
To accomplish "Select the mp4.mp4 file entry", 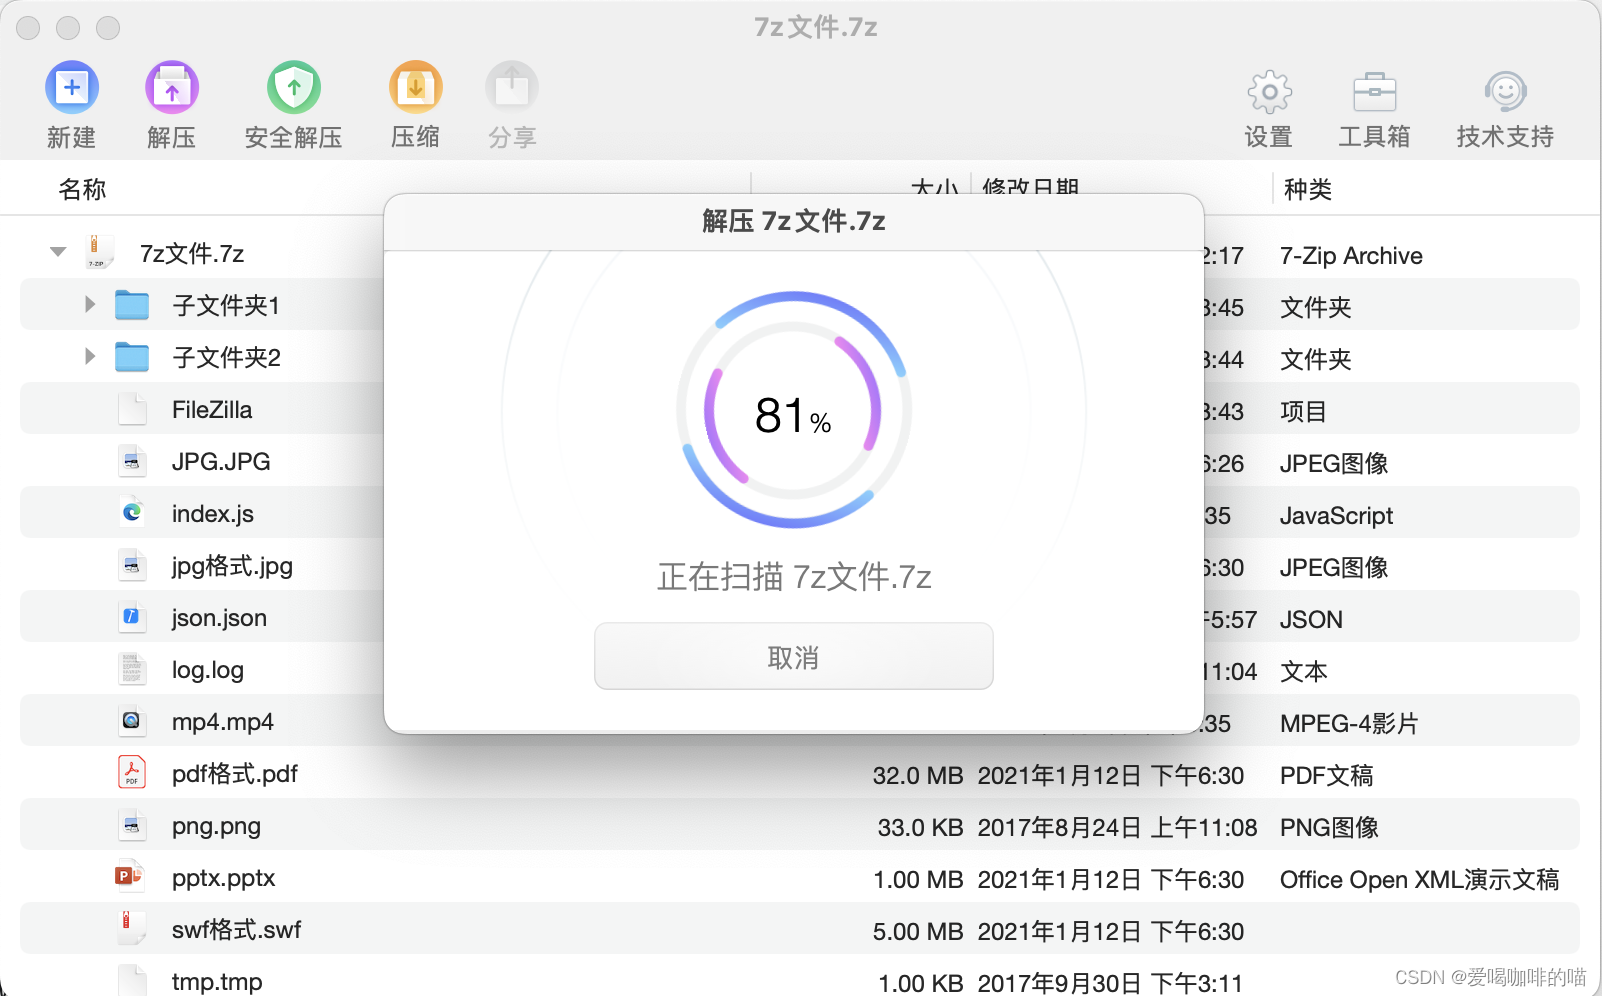I will click(x=222, y=722).
